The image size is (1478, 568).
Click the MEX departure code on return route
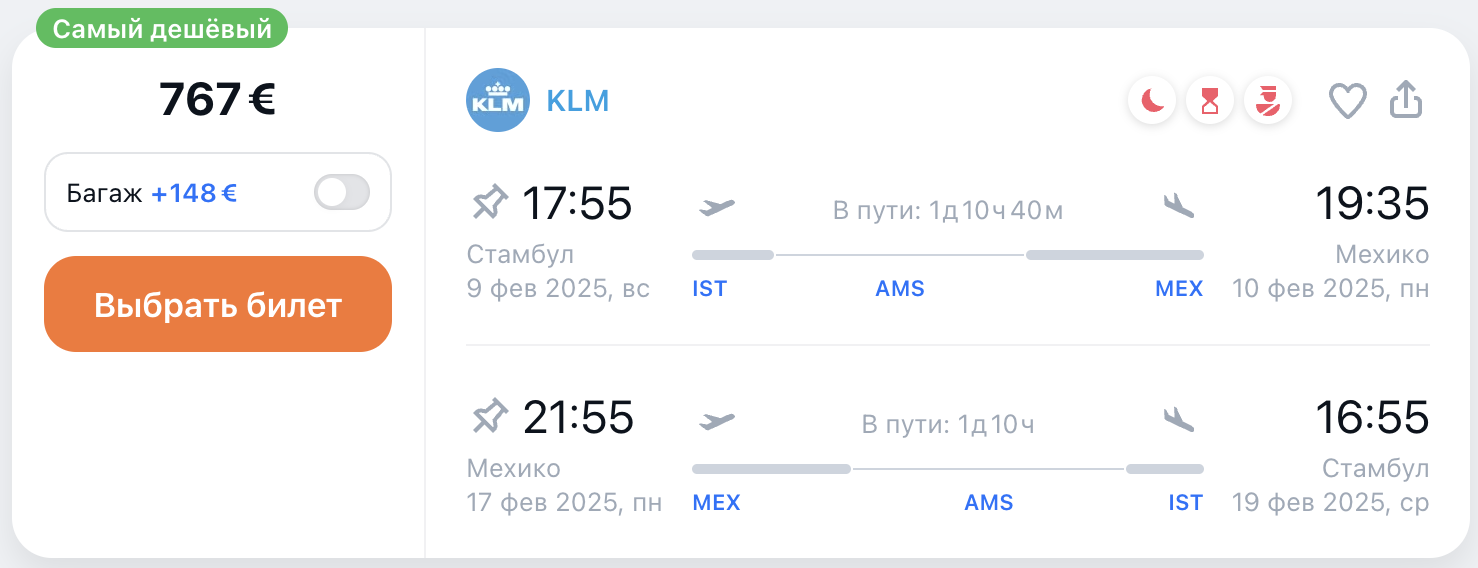click(716, 502)
